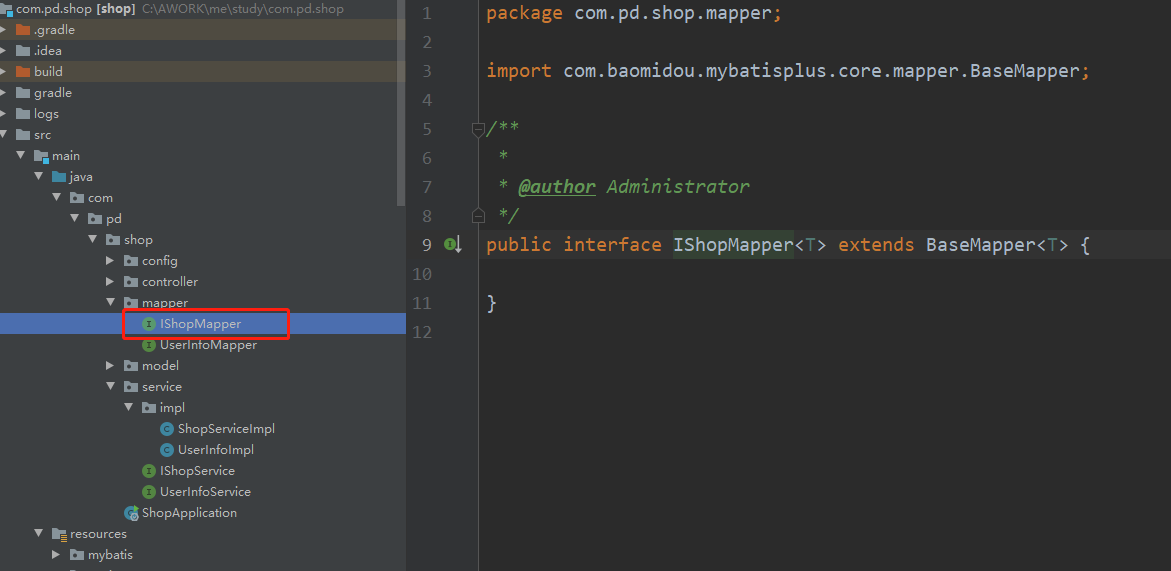Click the logs folder icon

pos(22,113)
